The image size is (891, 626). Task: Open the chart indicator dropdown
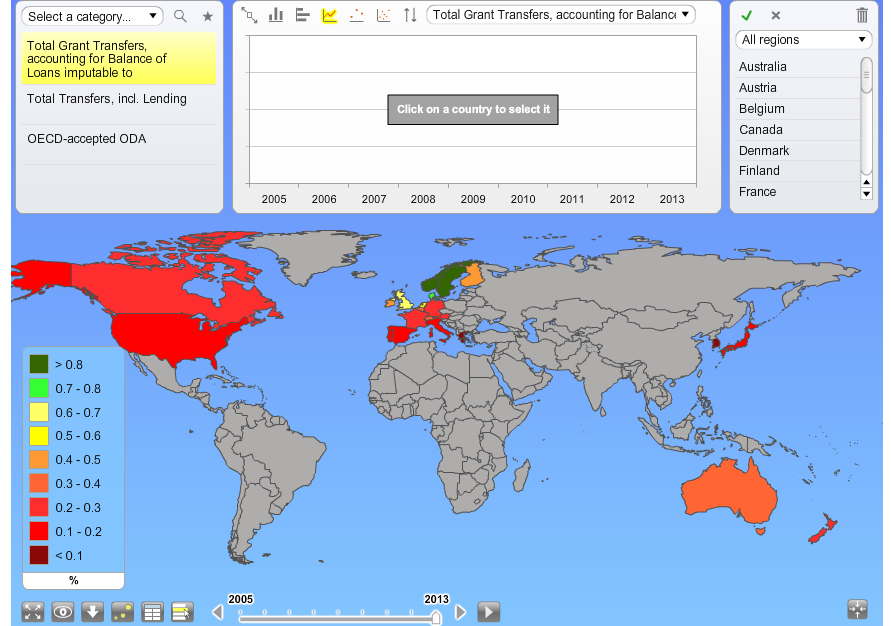[x=561, y=15]
